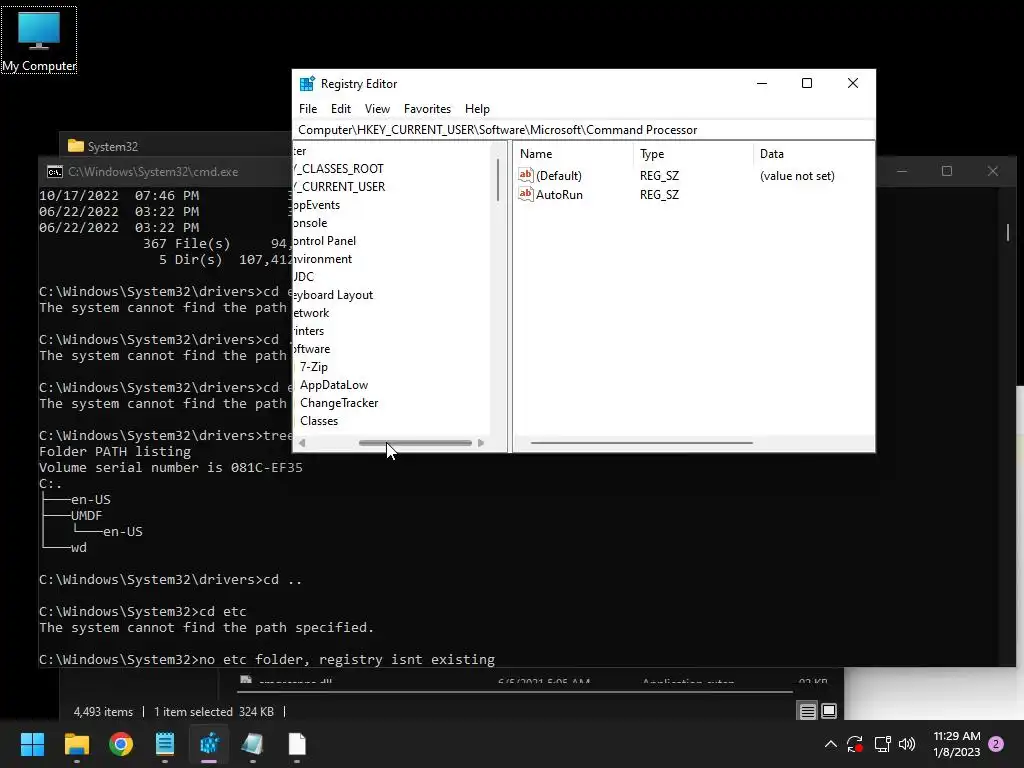Open File Explorer from the taskbar
The width and height of the screenshot is (1024, 768).
point(76,744)
